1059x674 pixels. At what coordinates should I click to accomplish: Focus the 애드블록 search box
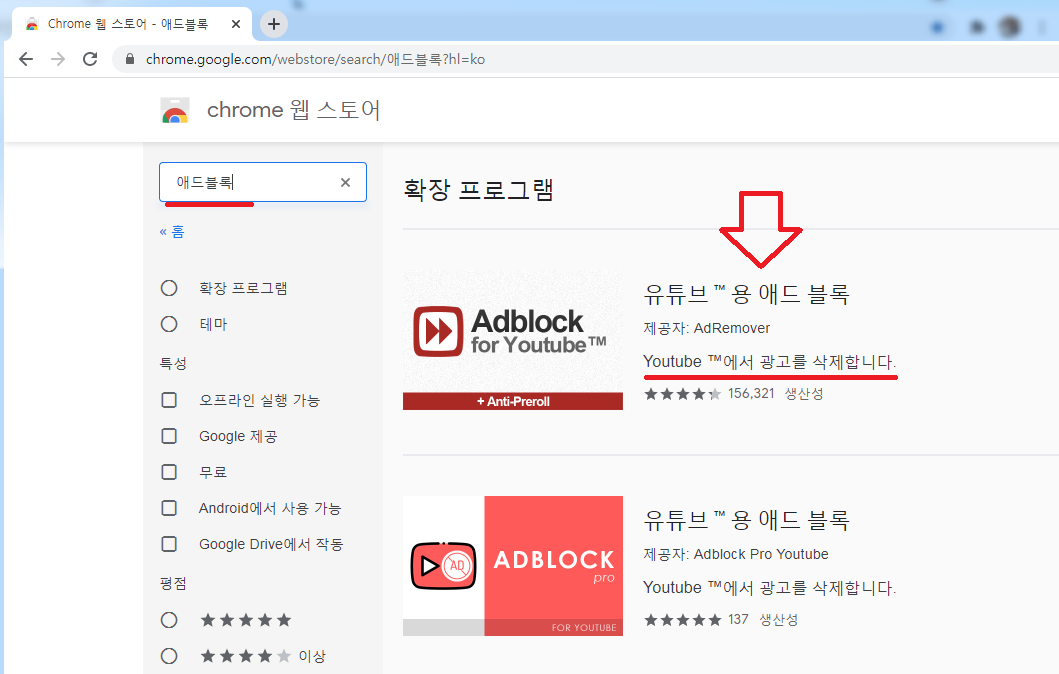tap(263, 182)
